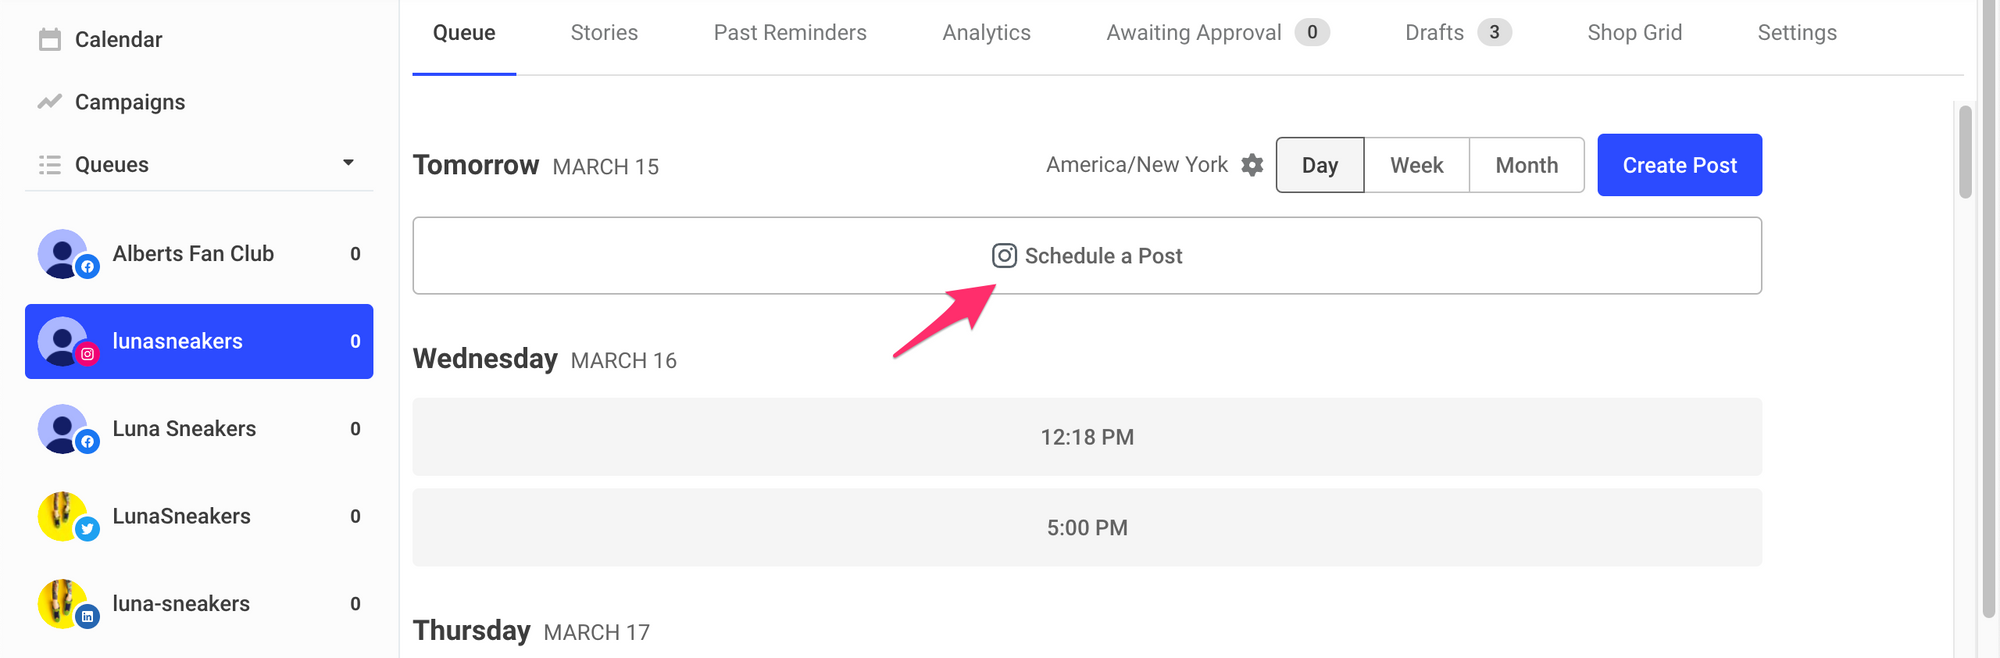Click the Calendar icon in the sidebar
The height and width of the screenshot is (658, 2000).
[49, 39]
